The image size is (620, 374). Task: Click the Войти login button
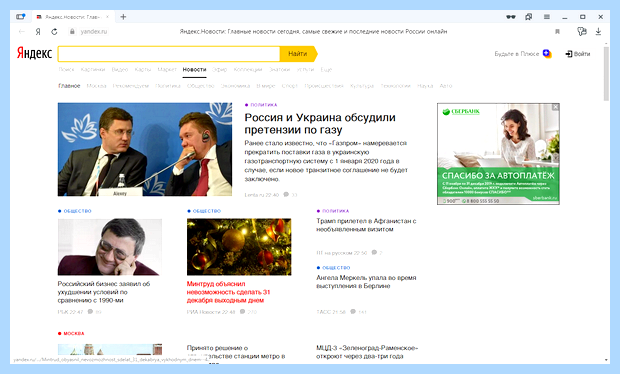[578, 54]
